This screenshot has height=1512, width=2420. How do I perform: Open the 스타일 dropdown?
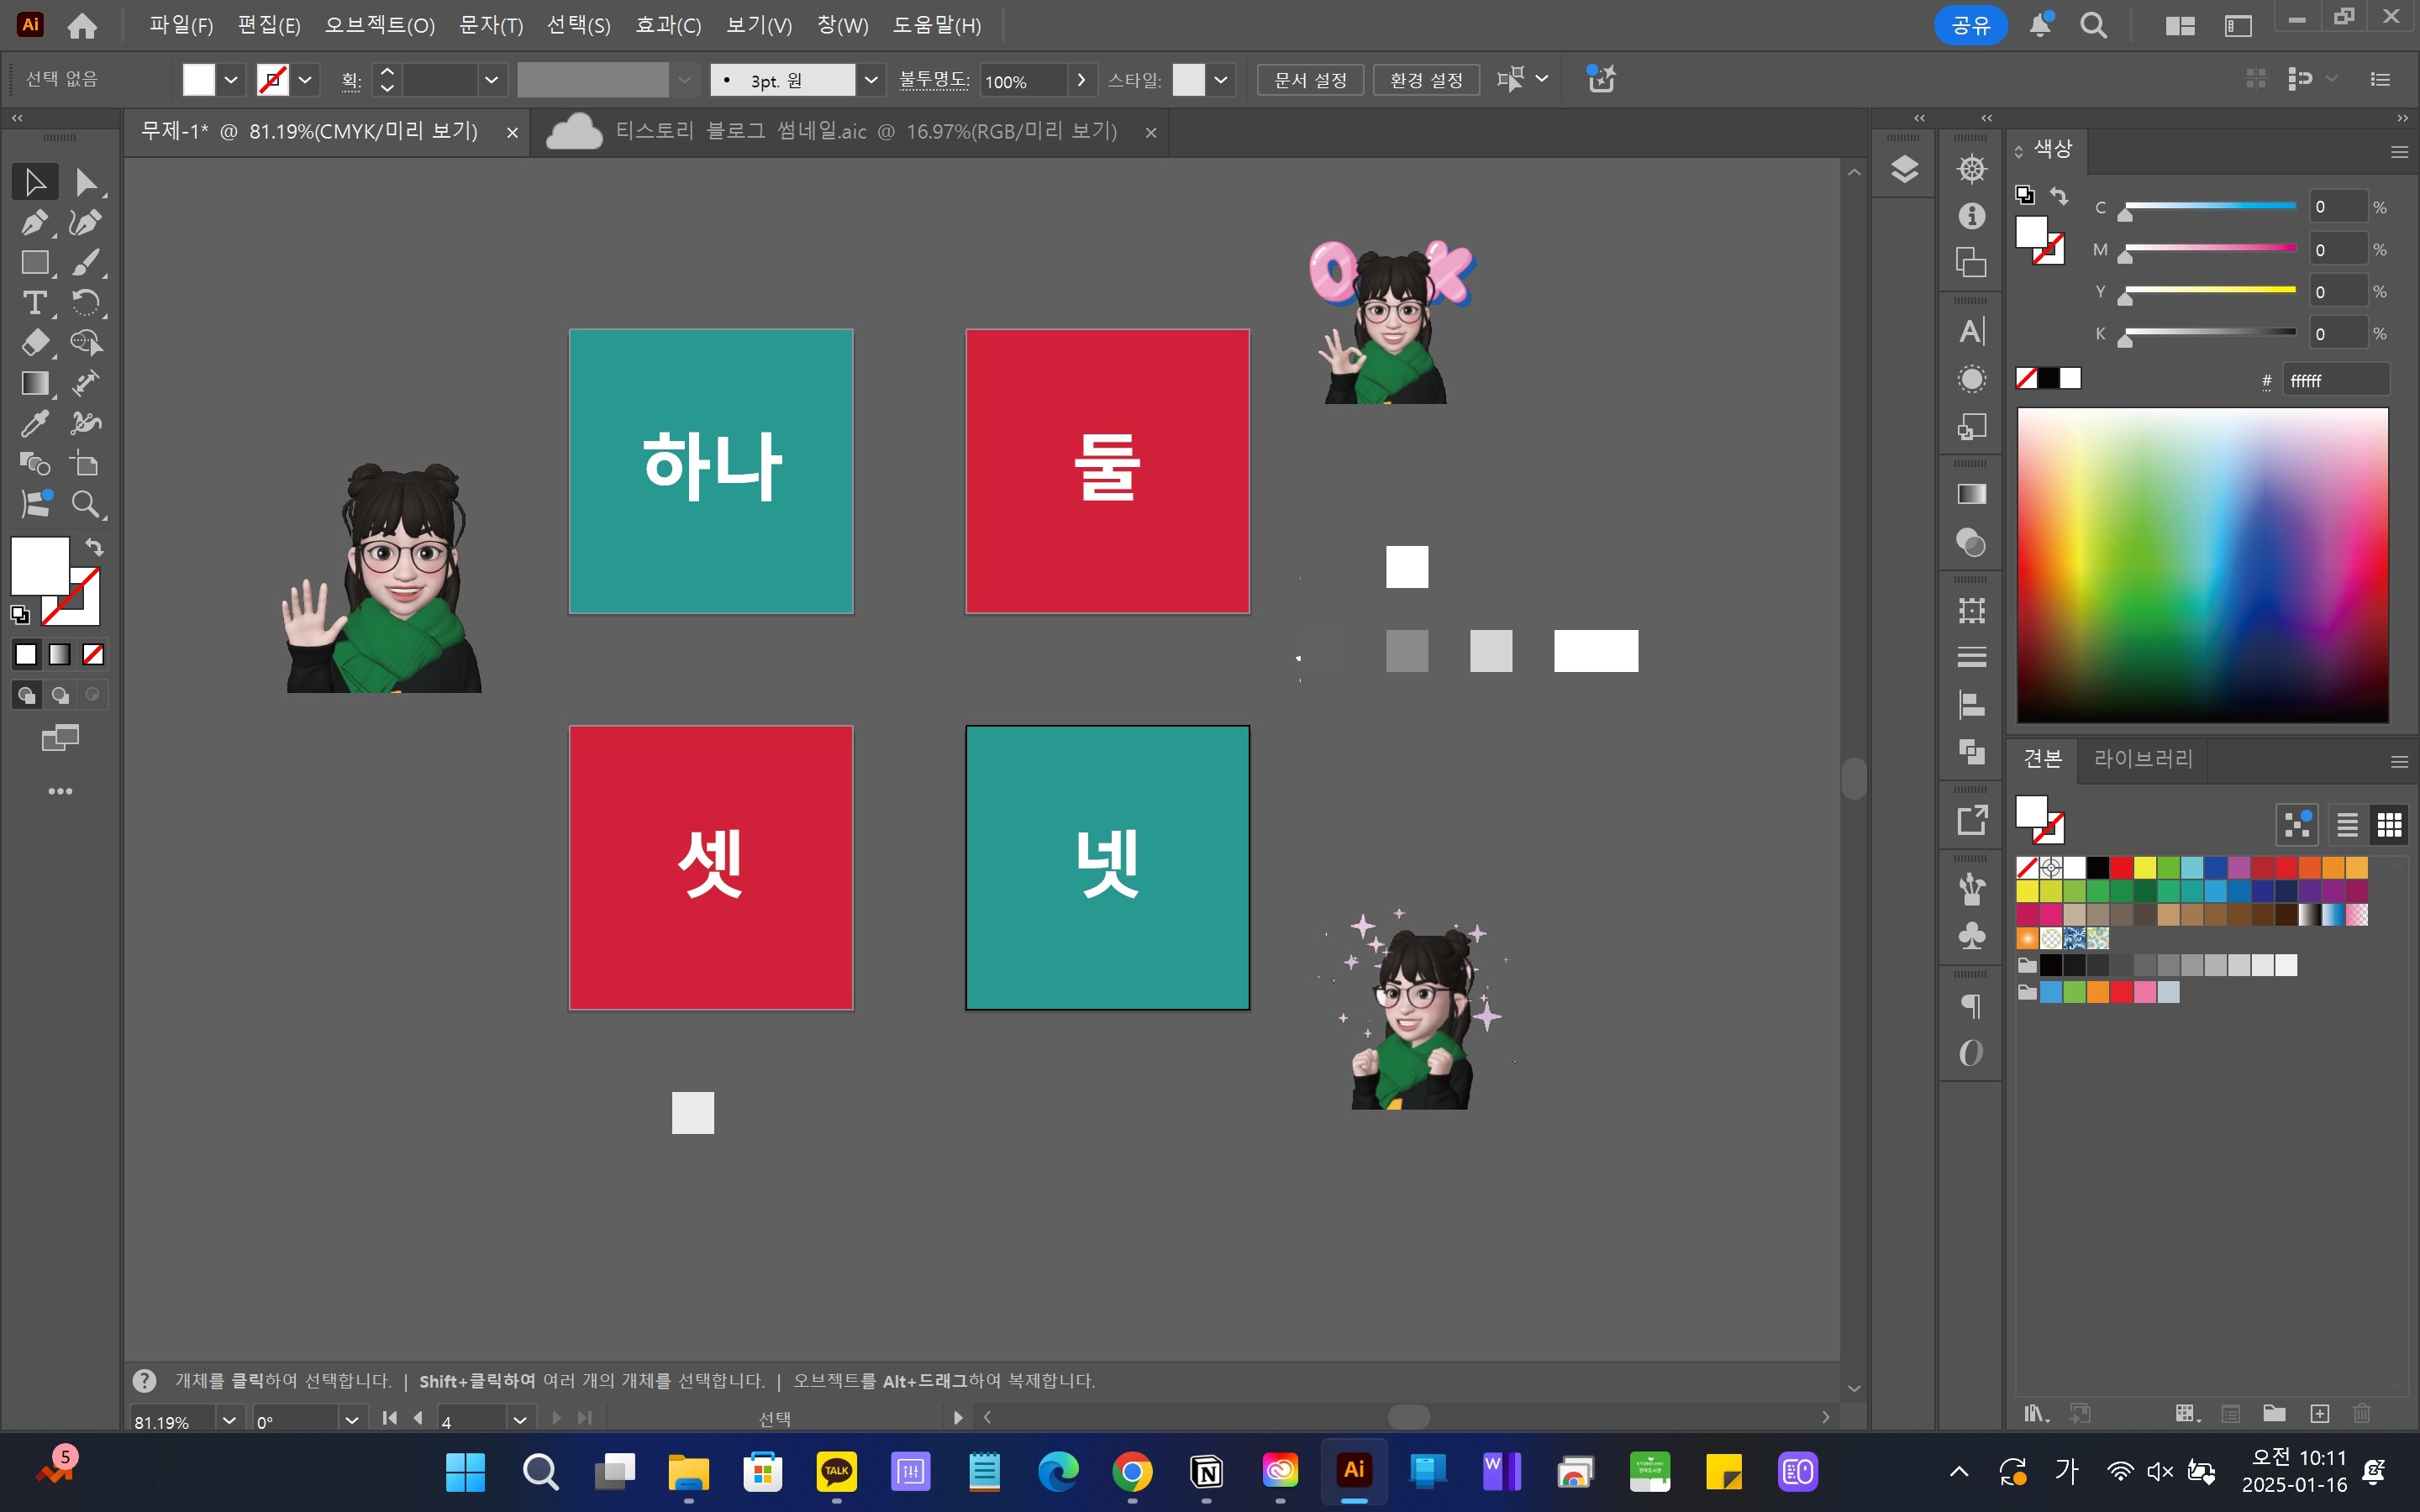[1220, 79]
